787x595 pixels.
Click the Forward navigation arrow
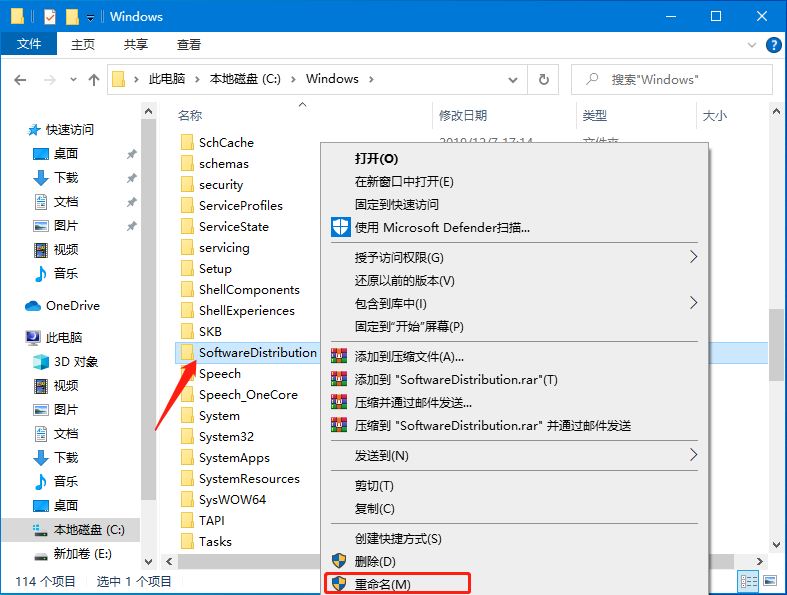click(x=49, y=80)
